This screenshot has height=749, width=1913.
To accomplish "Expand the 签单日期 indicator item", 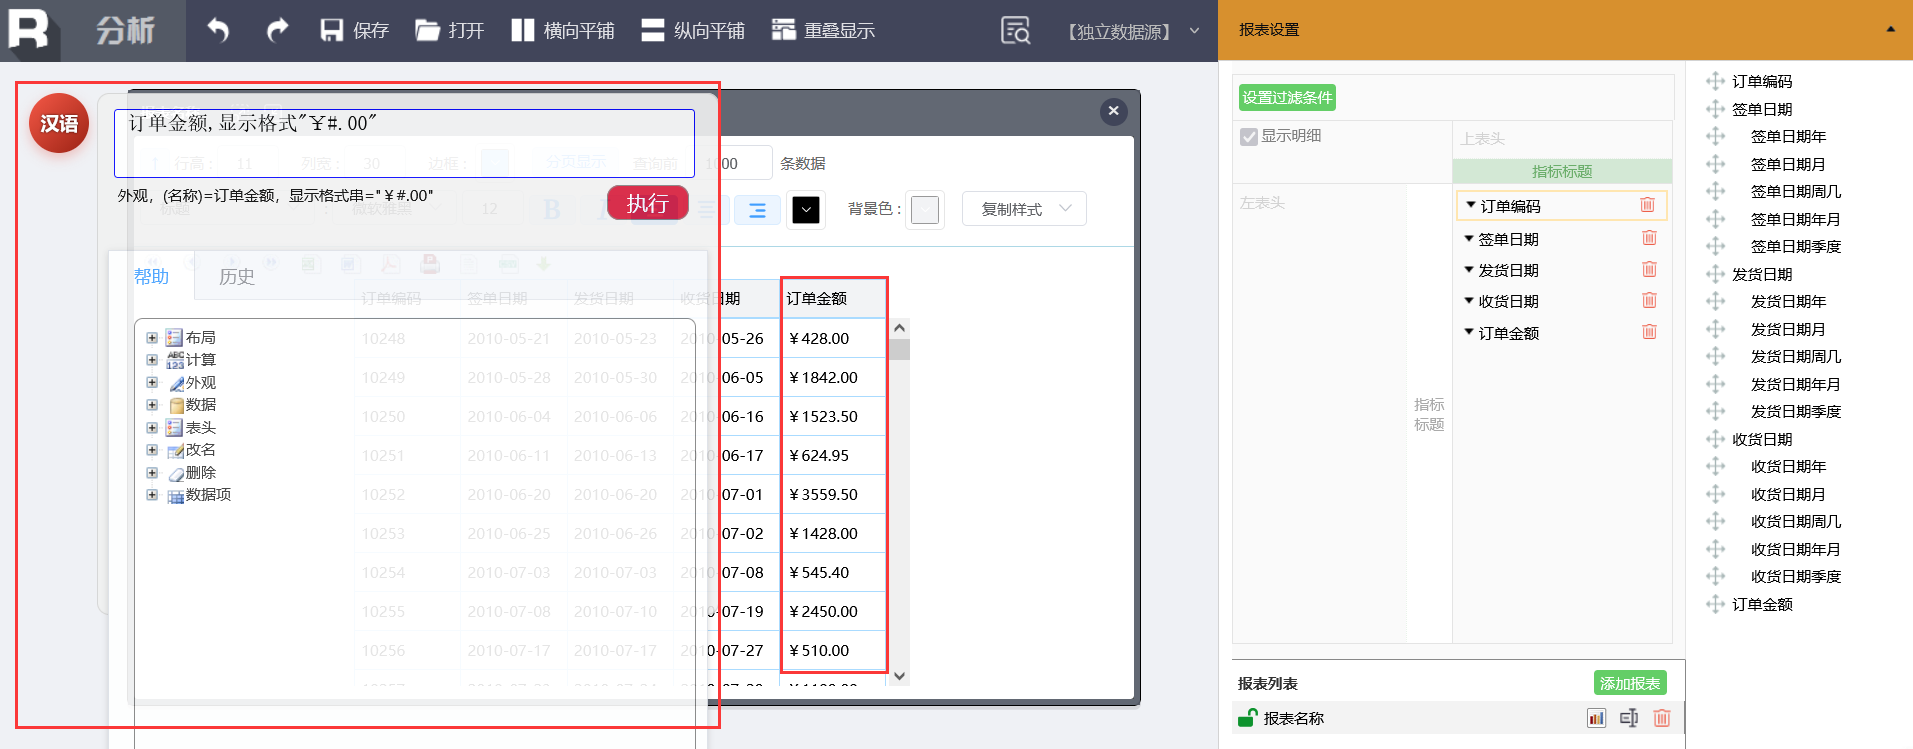I will tap(1469, 239).
